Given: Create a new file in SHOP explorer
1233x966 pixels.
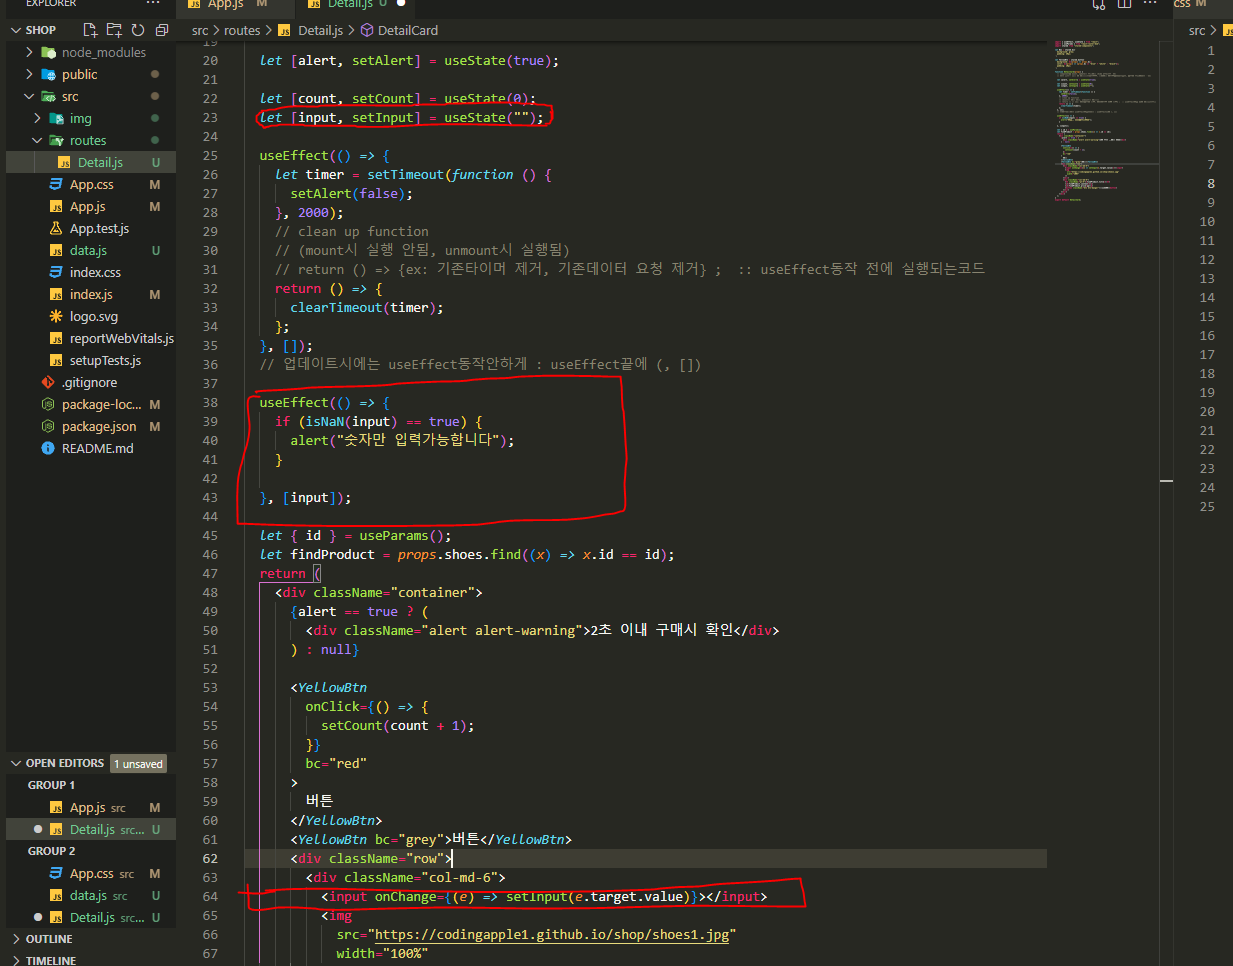Looking at the screenshot, I should pyautogui.click(x=90, y=30).
